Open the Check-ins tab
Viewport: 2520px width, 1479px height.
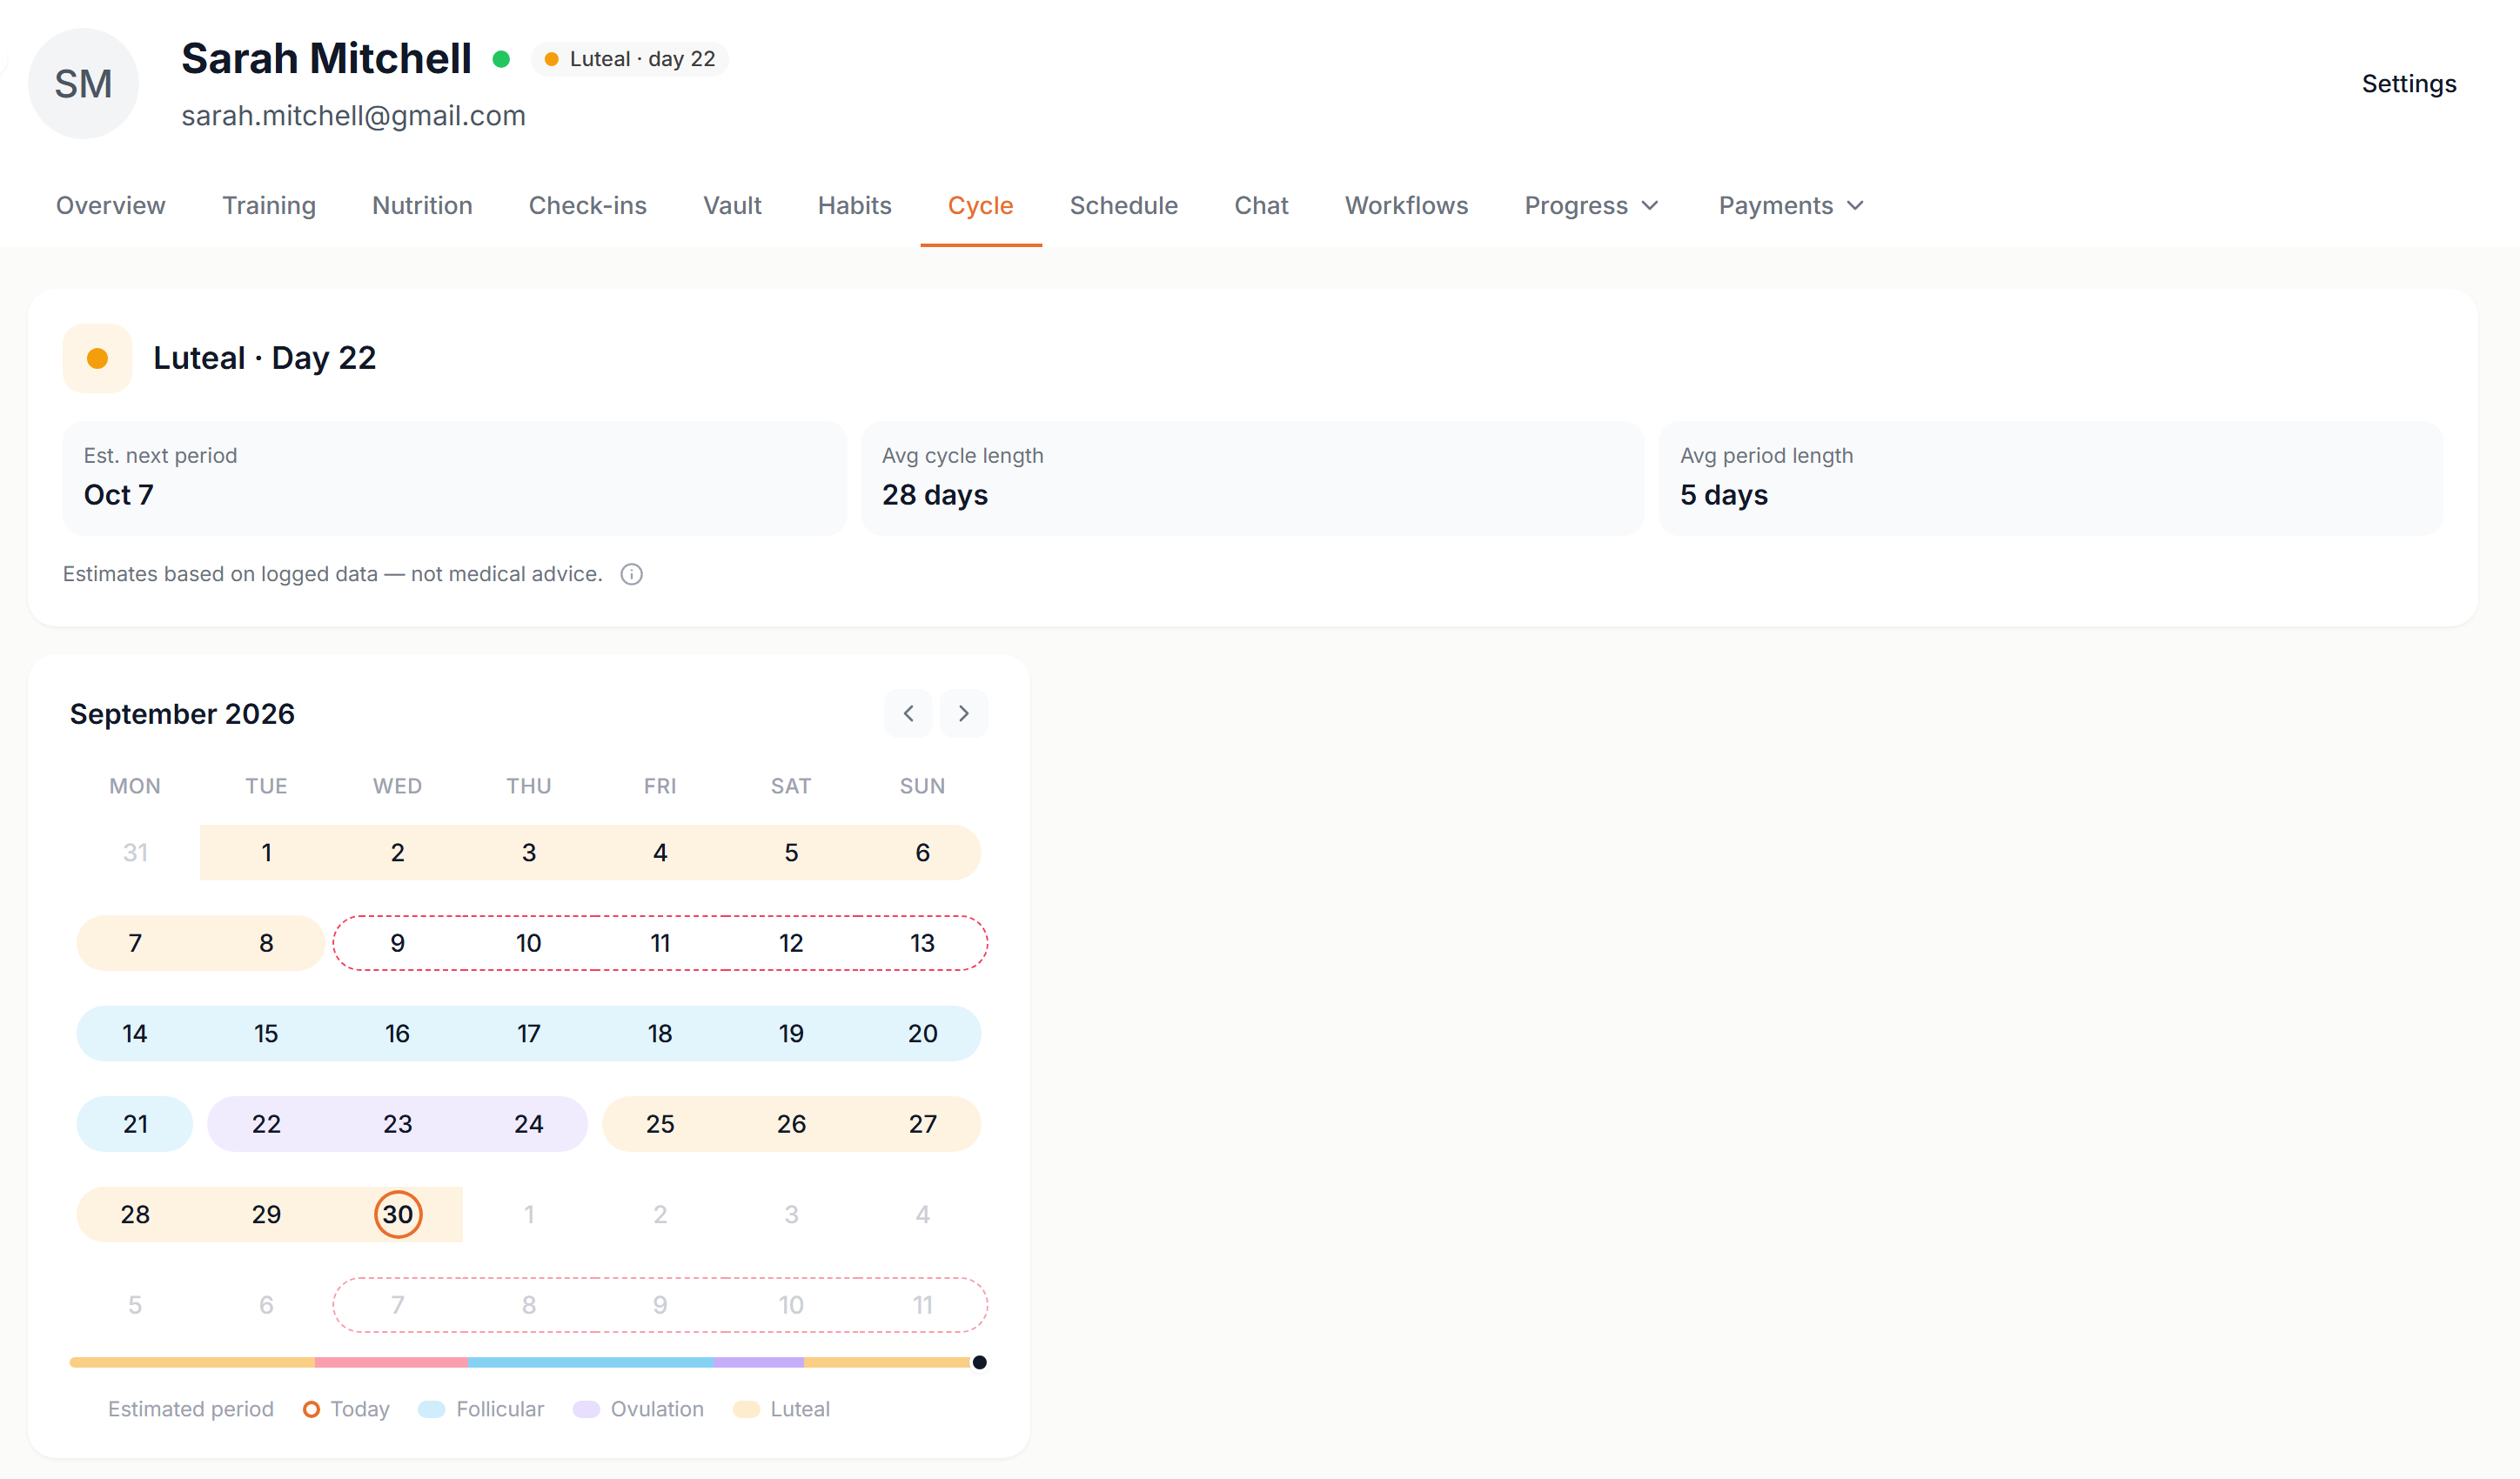tap(587, 205)
